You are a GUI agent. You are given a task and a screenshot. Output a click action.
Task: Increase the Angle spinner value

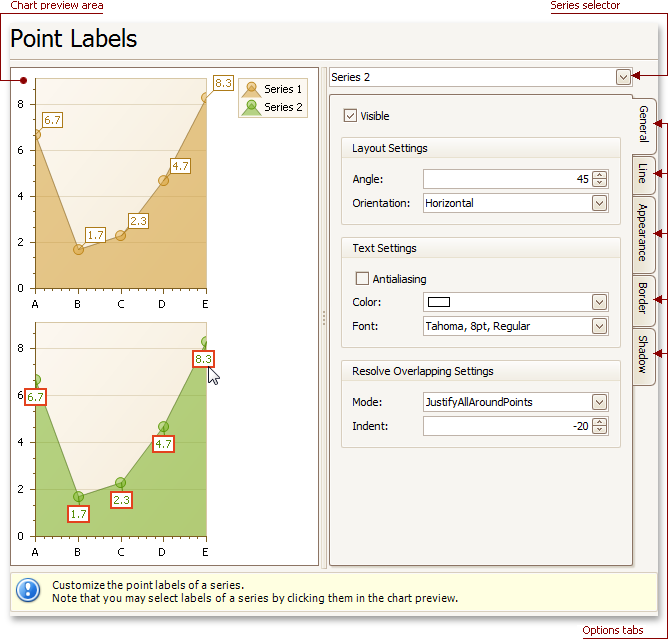click(x=599, y=175)
